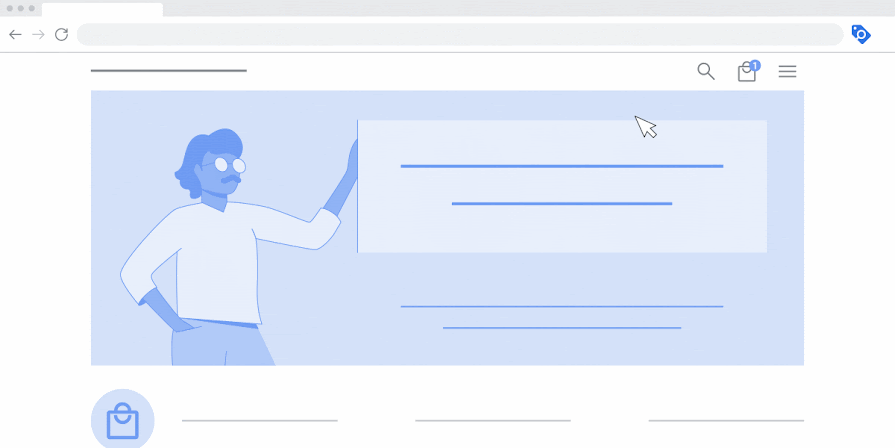Open the blue price tag extension
895x448 pixels.
[861, 34]
